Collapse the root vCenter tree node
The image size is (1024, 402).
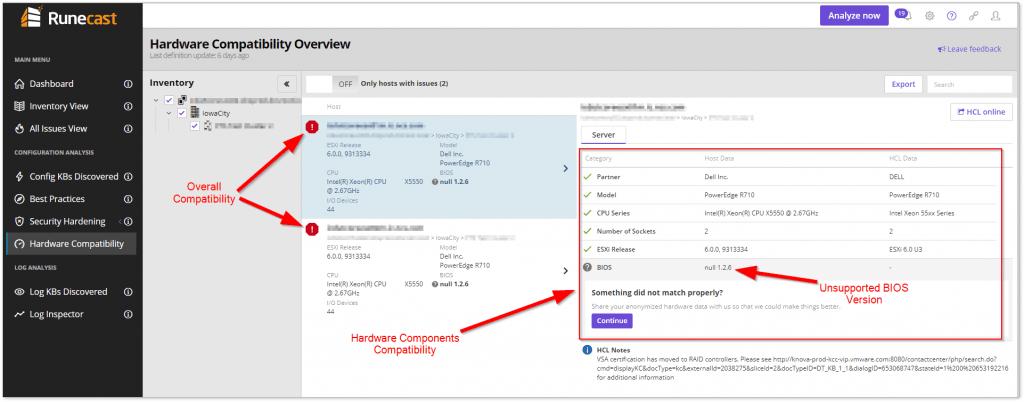coord(156,100)
